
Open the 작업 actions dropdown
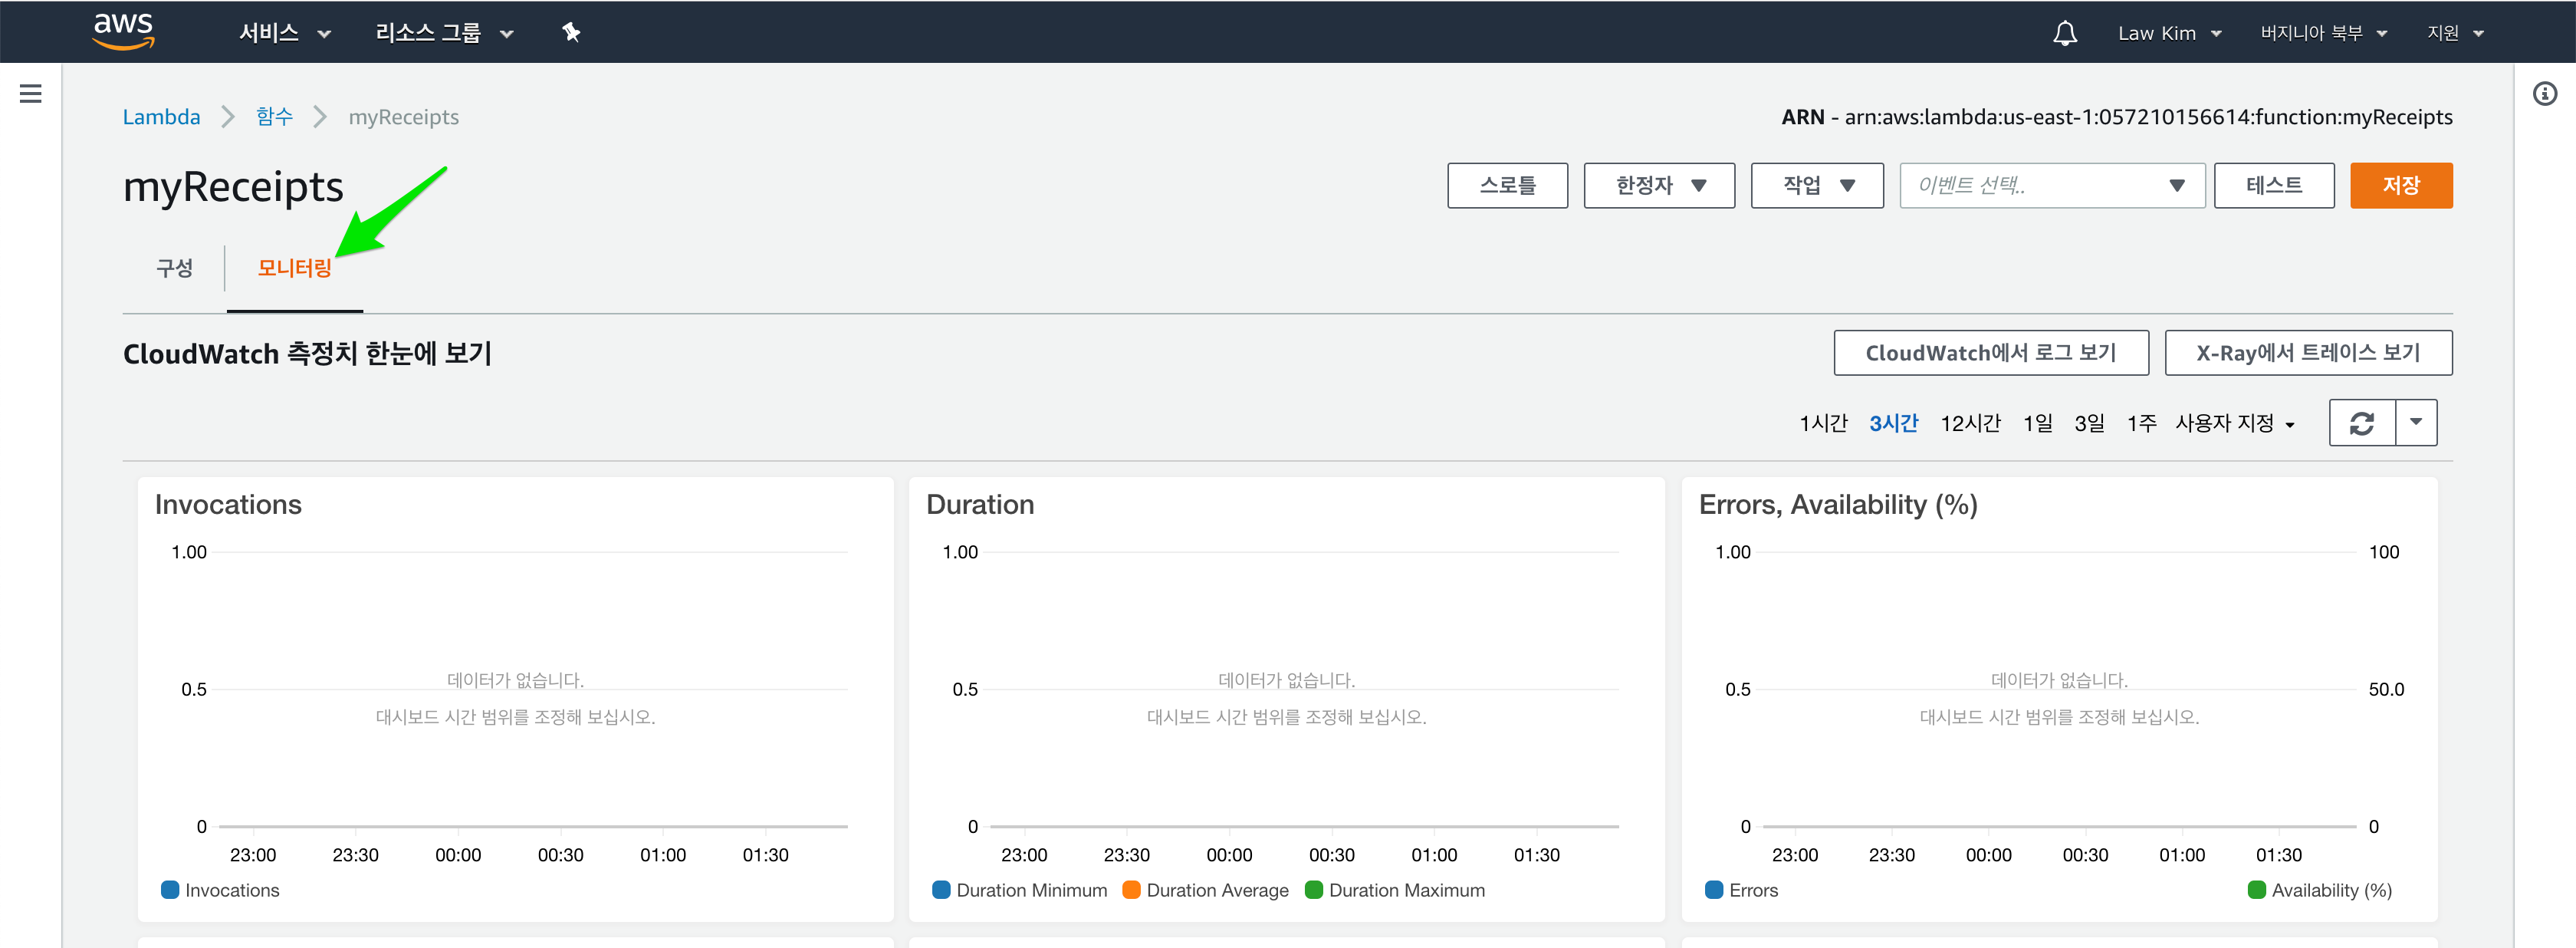[1816, 185]
